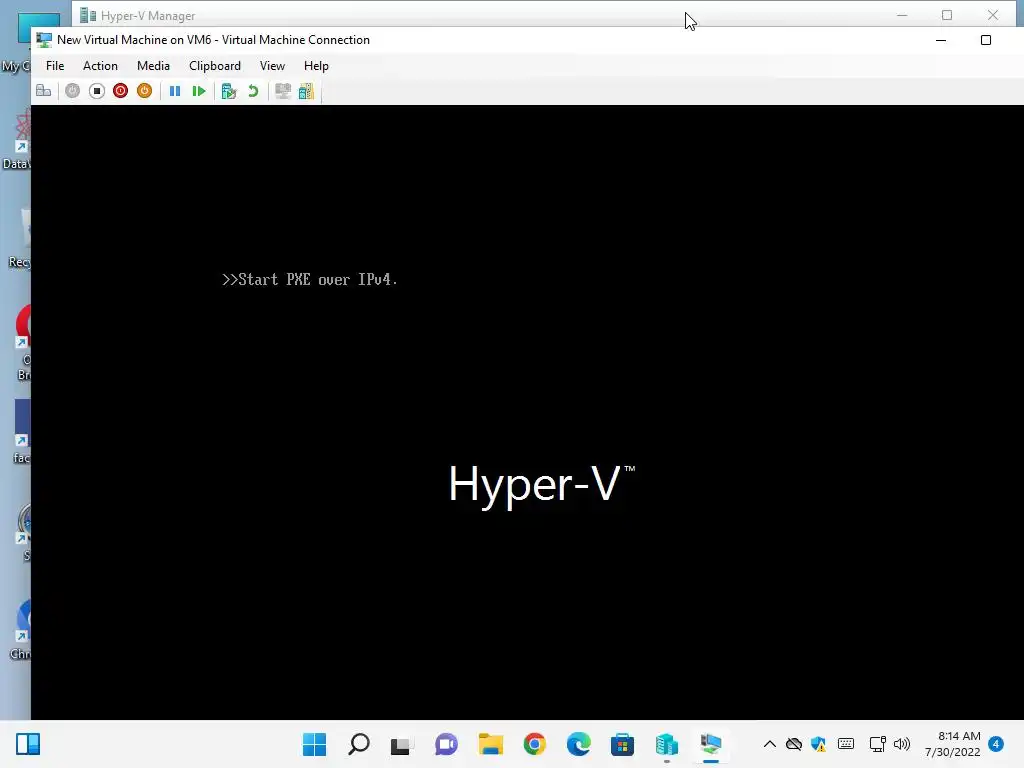Reset the VM with green play icon
Image resolution: width=1024 pixels, height=768 pixels.
click(x=199, y=91)
